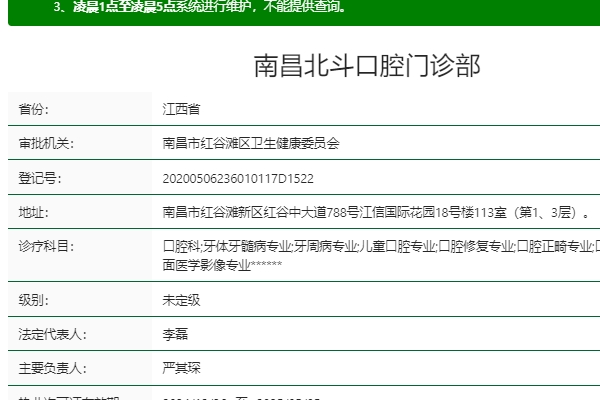600x400 pixels.
Task: Click the 诊疗科目 label
Action: (x=46, y=247)
